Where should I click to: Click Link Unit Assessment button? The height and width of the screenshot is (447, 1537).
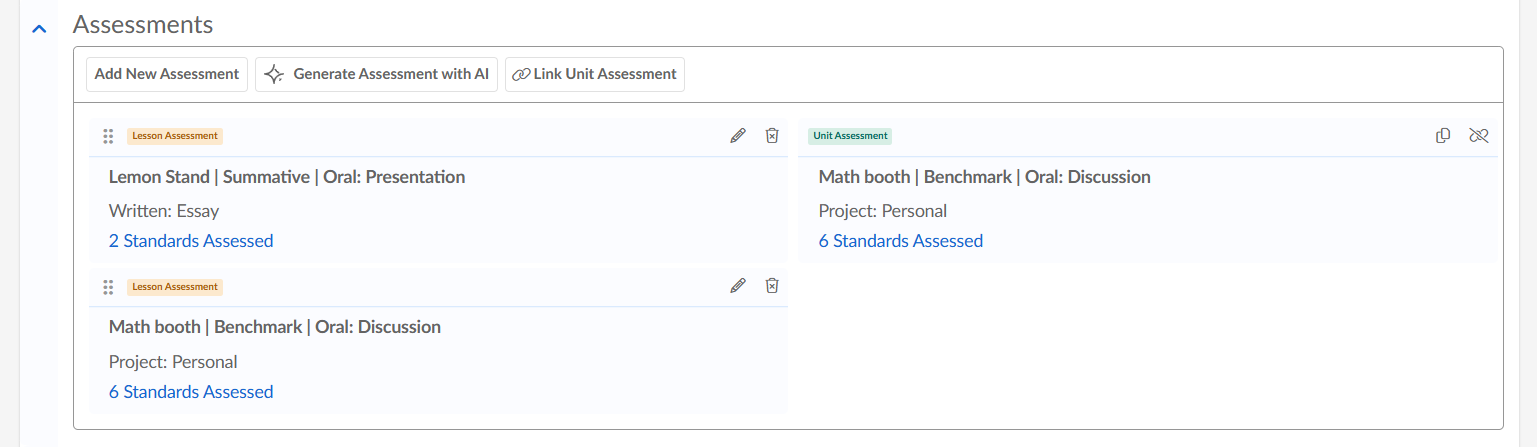click(595, 74)
